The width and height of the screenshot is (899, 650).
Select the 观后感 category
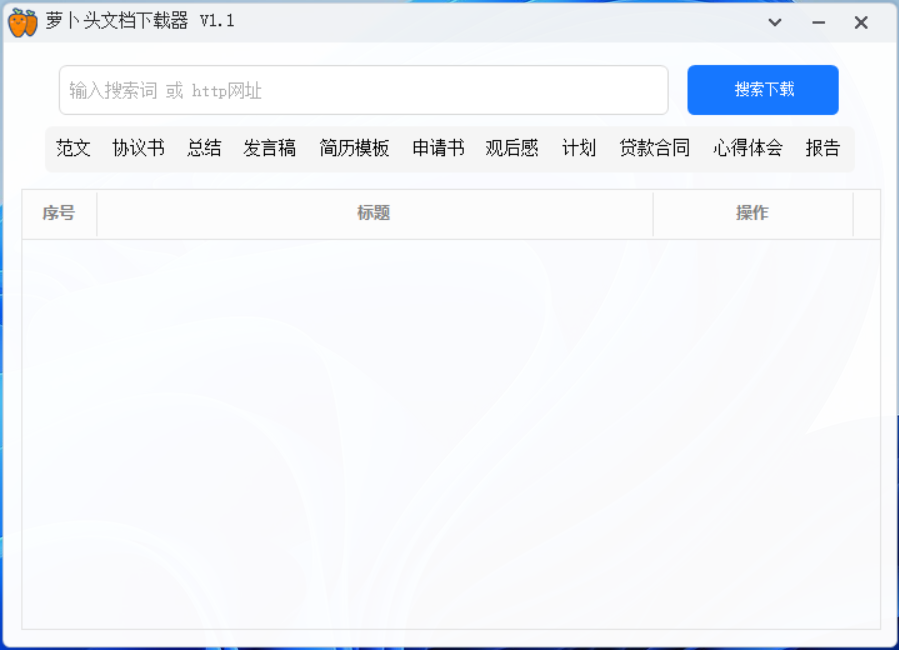tap(511, 147)
